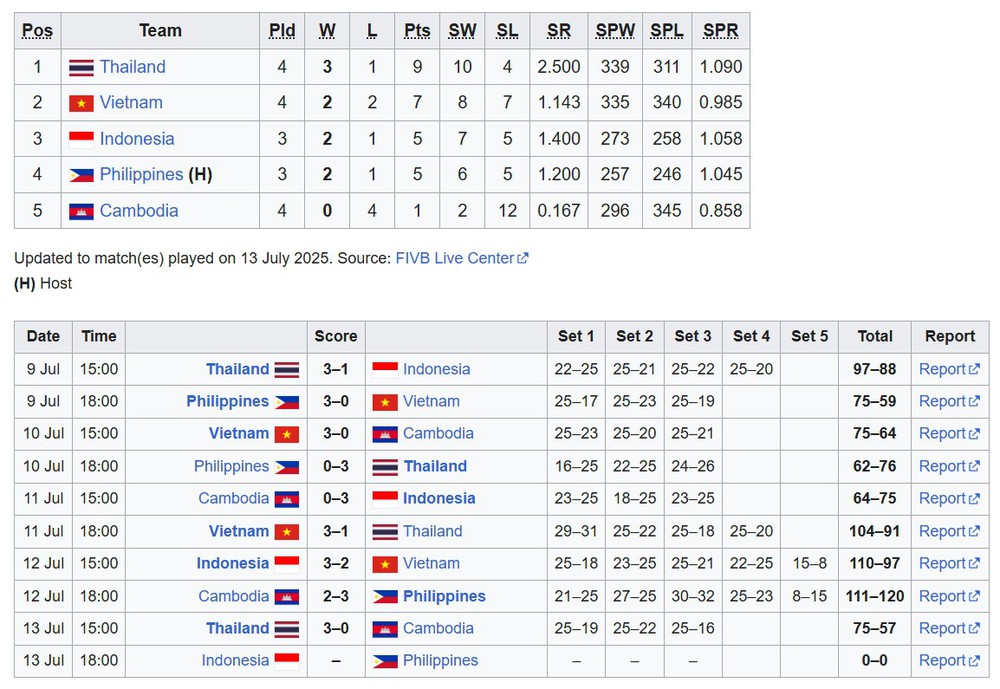This screenshot has height=689, width=1000.
Task: Open bold Vietnam link in 11 Jul 18:00 match
Action: 239,531
